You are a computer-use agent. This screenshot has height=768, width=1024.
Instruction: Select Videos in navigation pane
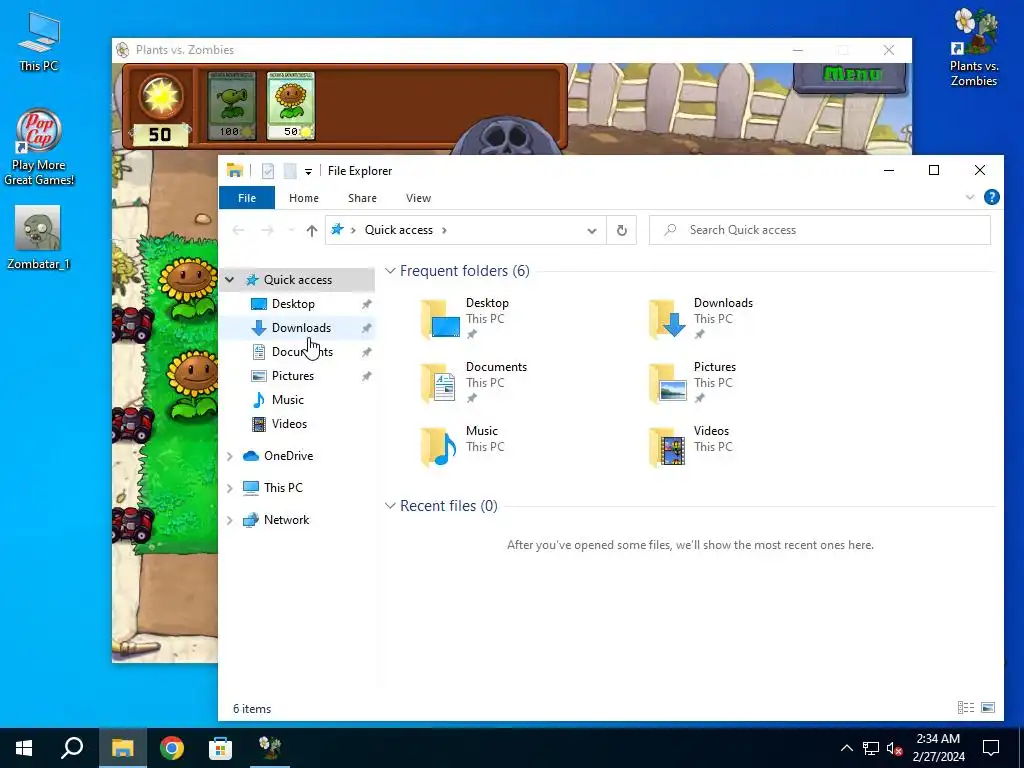[x=289, y=424]
